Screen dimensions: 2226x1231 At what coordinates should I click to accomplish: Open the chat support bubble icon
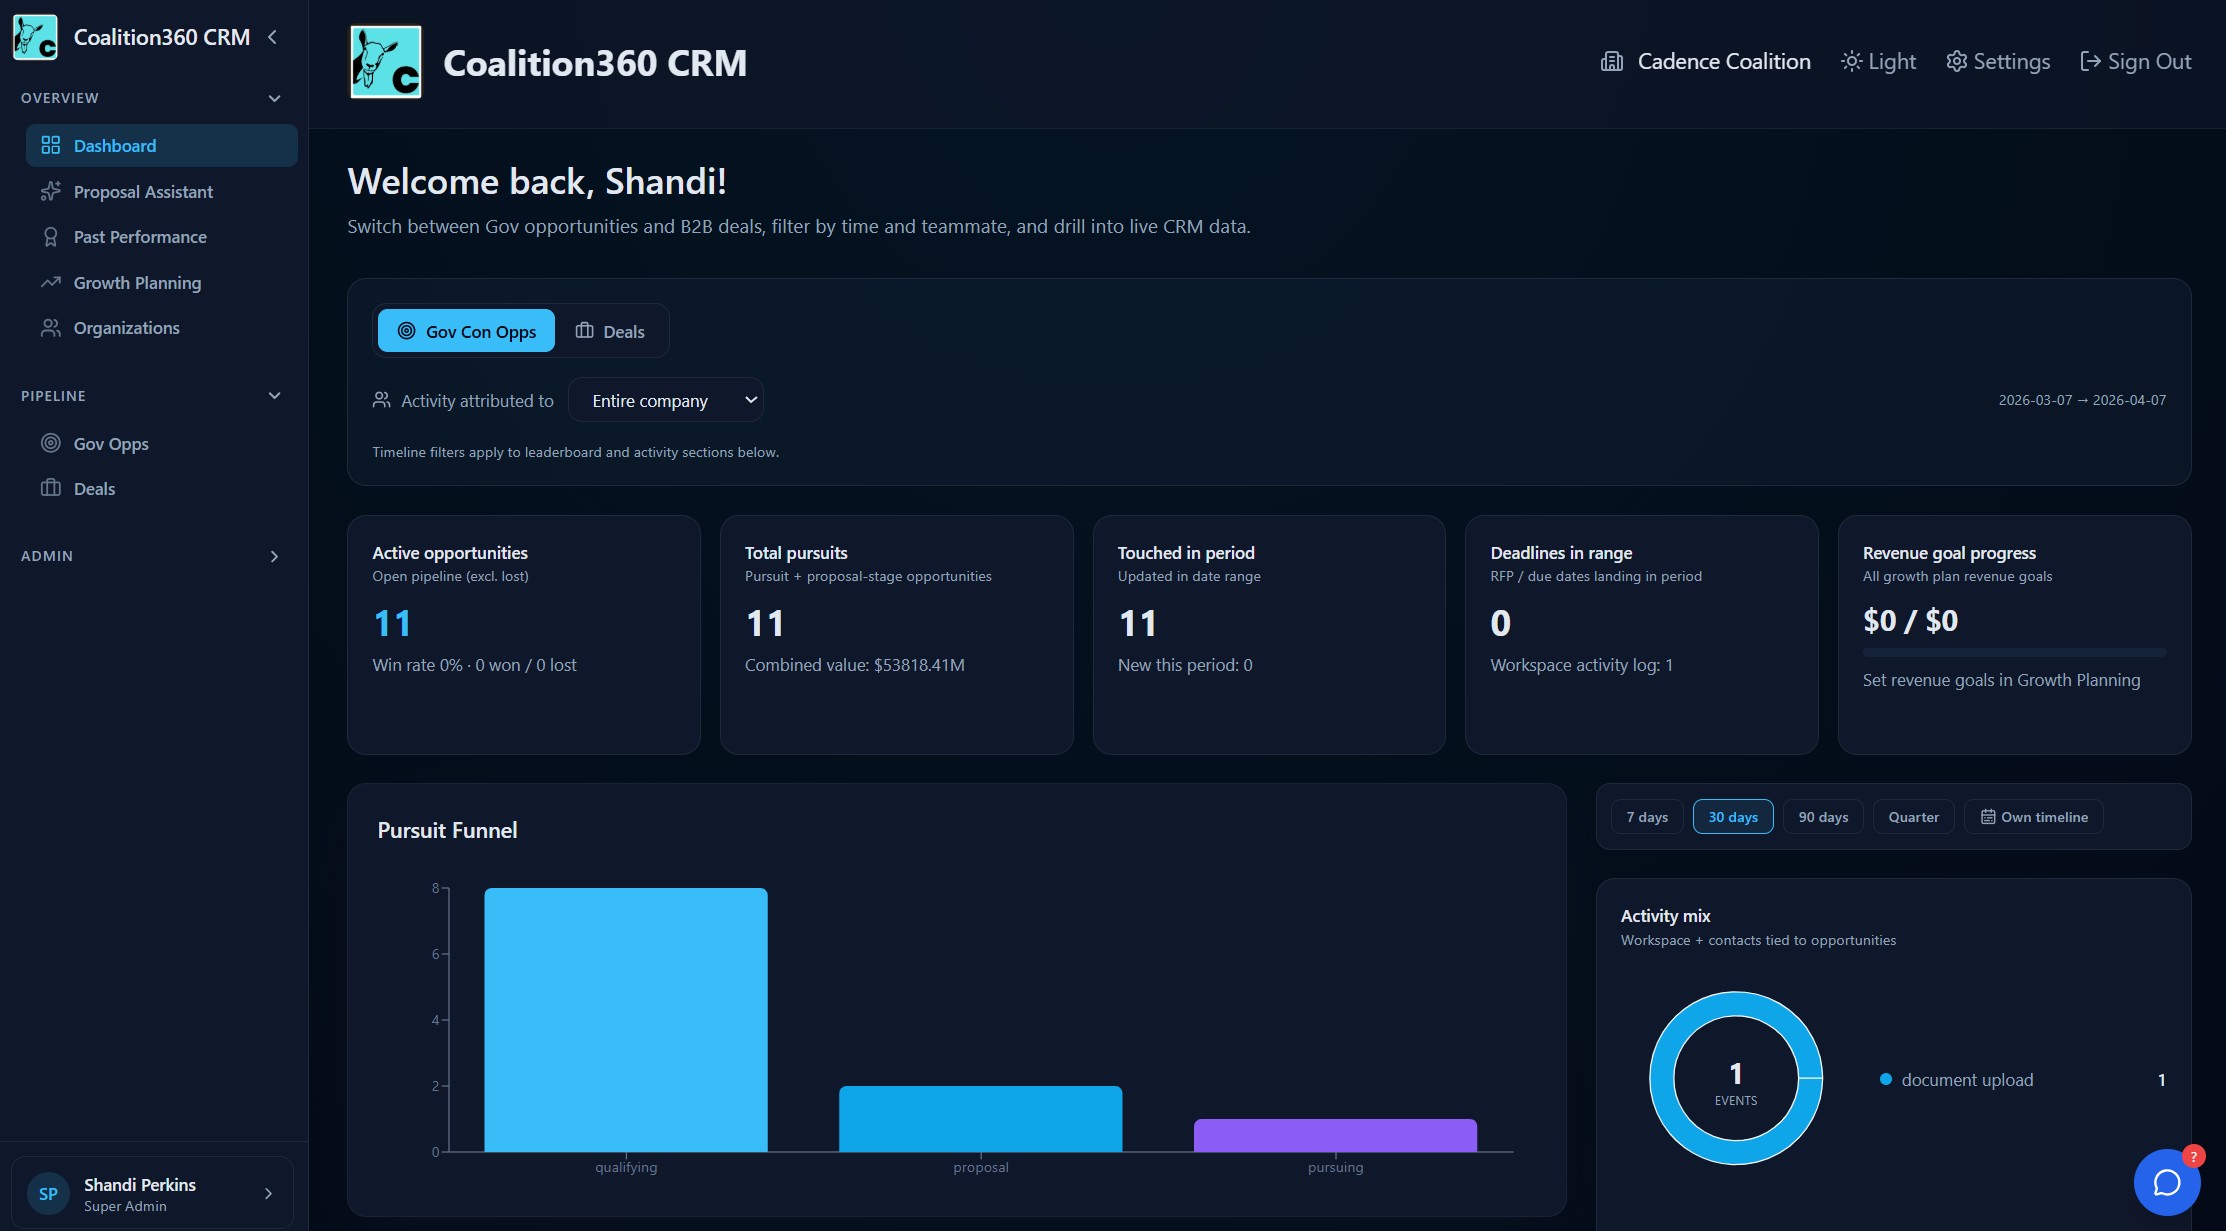(2166, 1182)
